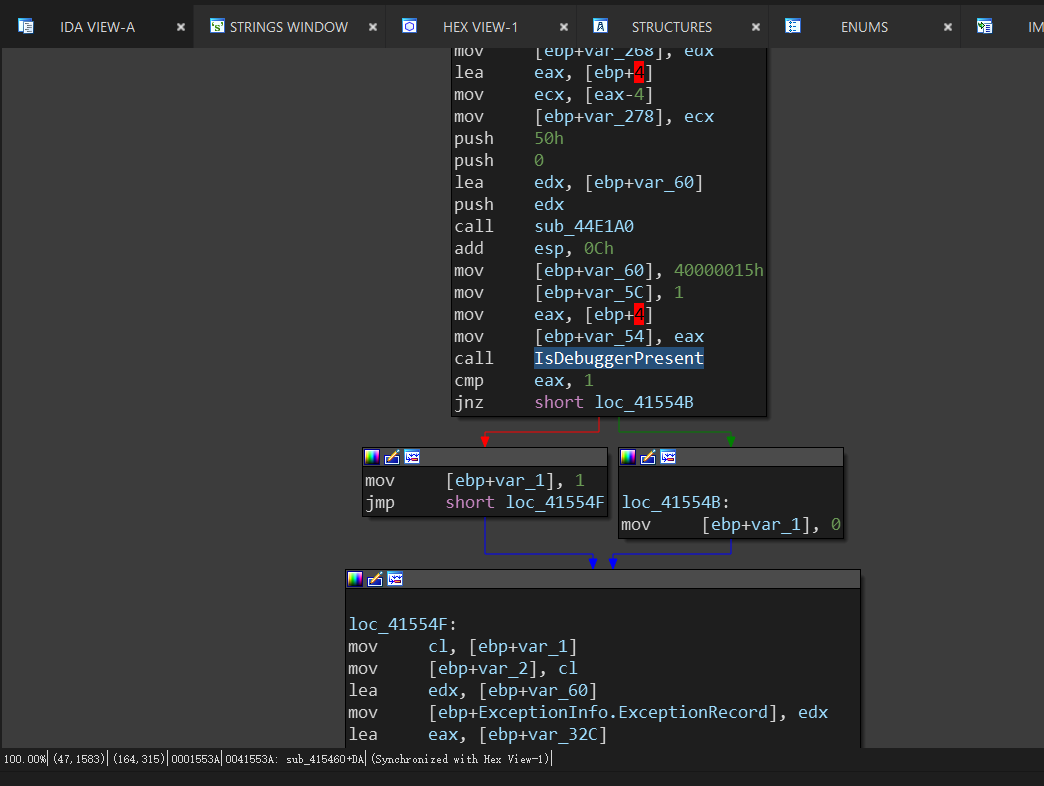The width and height of the screenshot is (1044, 786).
Task: Group nodes icon on loc_41554F block
Action: point(395,579)
